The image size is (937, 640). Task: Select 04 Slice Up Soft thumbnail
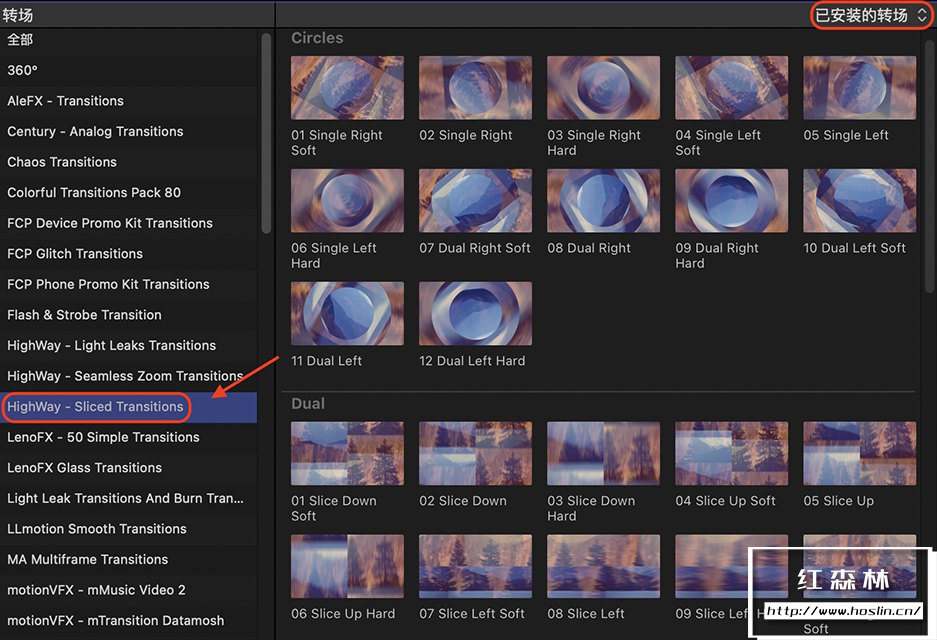tap(731, 453)
